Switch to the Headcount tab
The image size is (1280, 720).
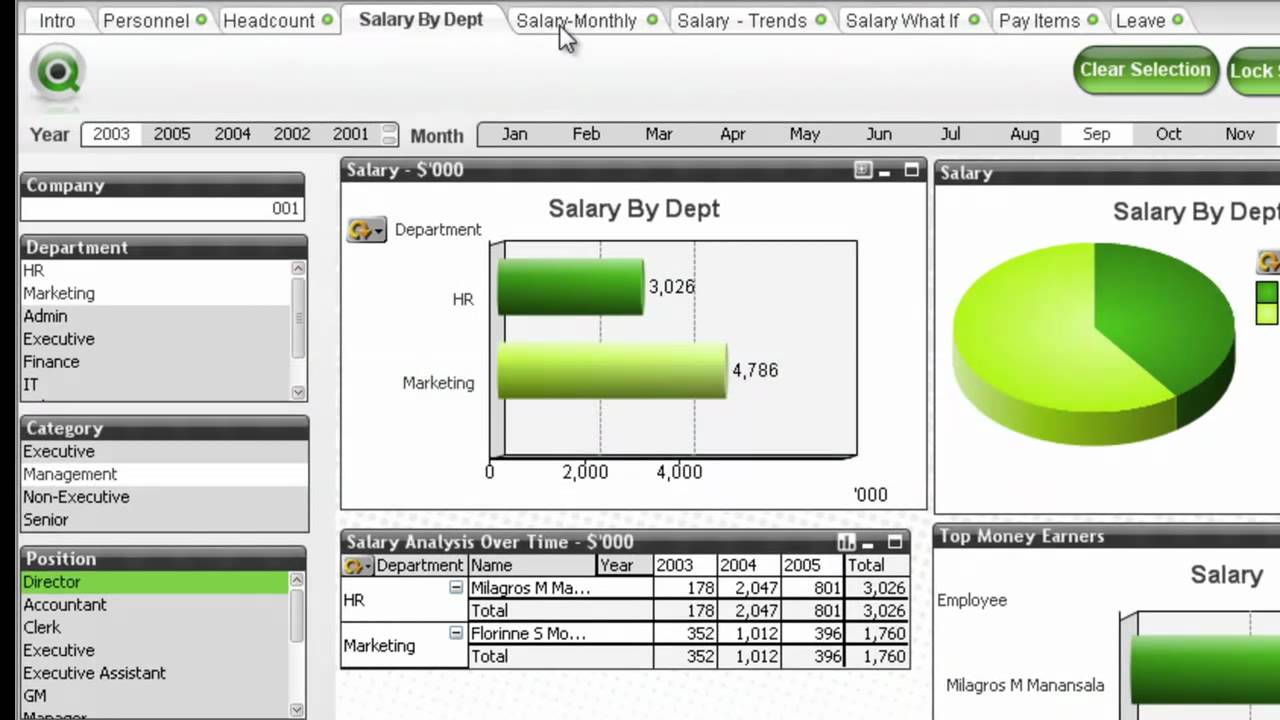(269, 20)
